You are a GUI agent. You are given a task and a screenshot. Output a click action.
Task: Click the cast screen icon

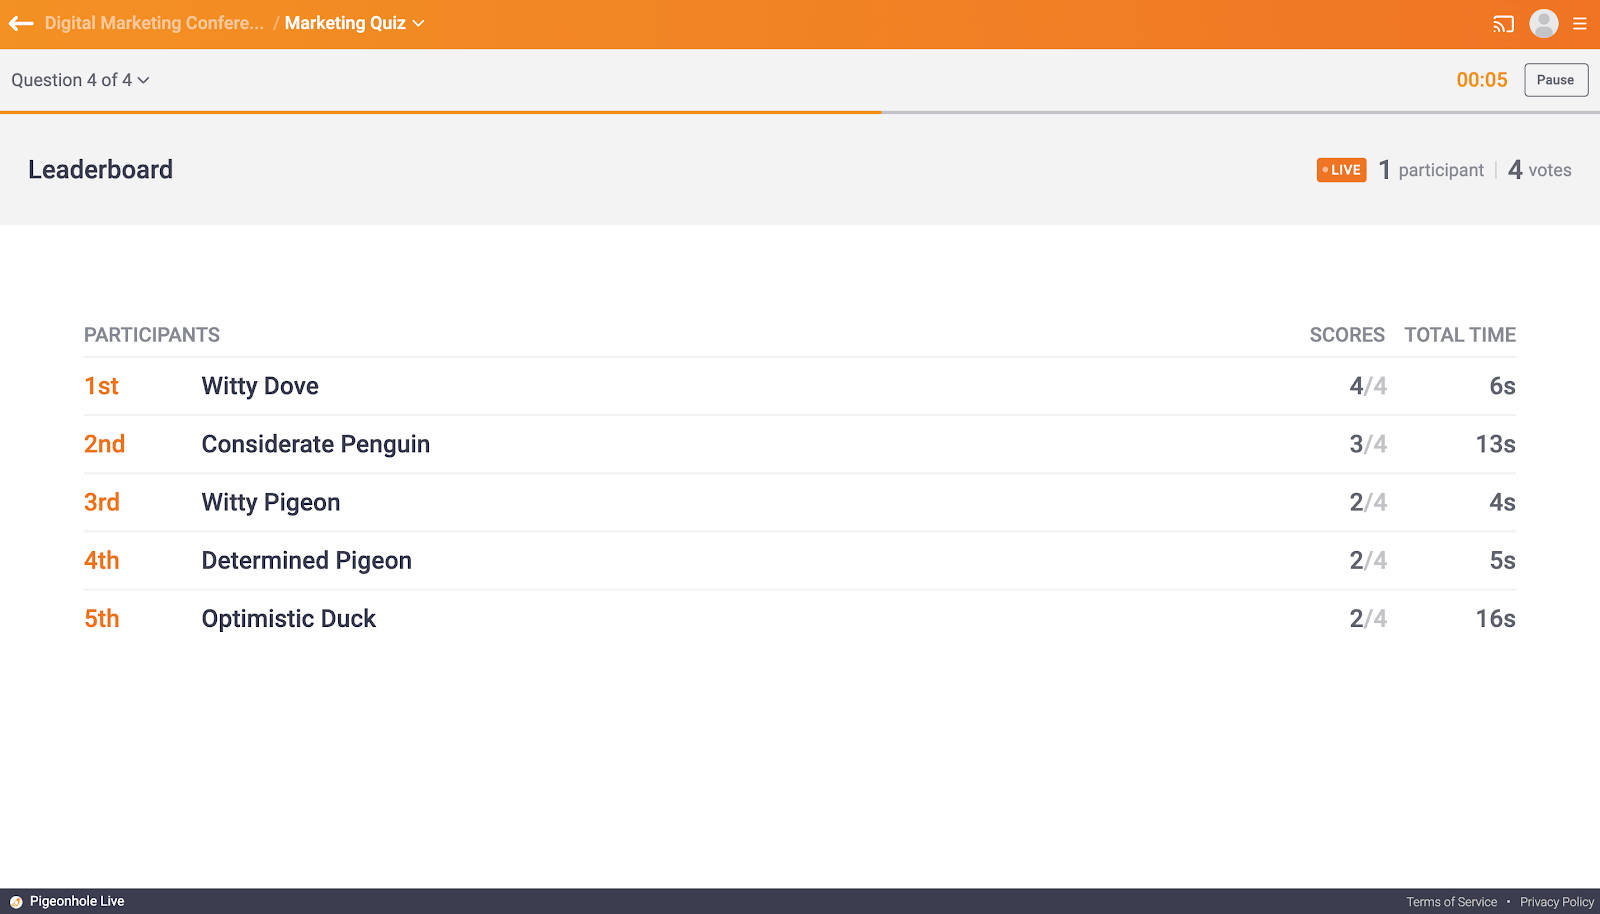coord(1503,24)
